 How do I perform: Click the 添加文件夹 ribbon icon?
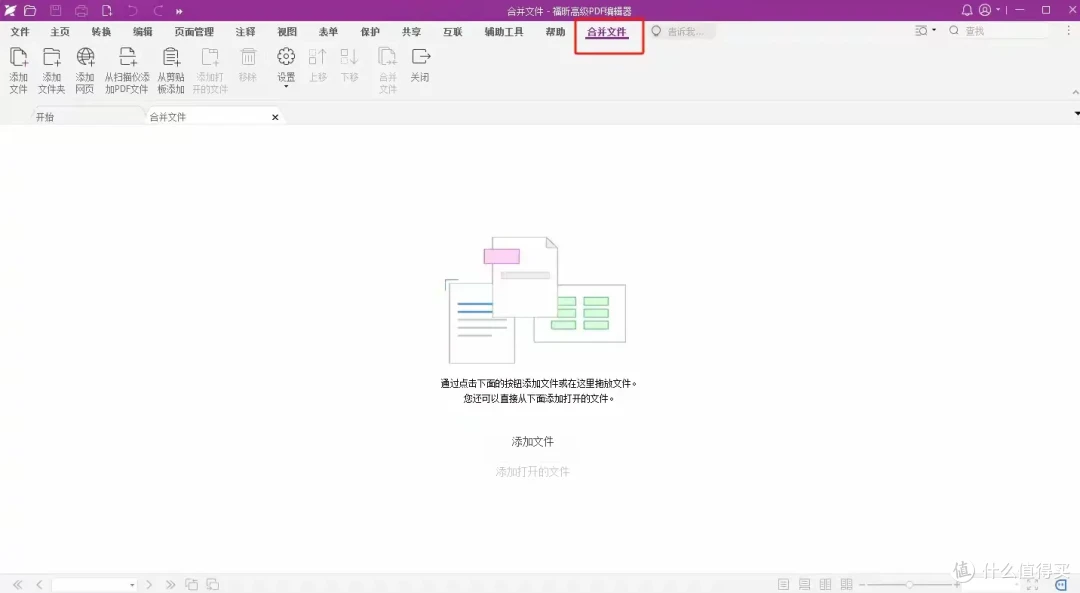point(52,57)
